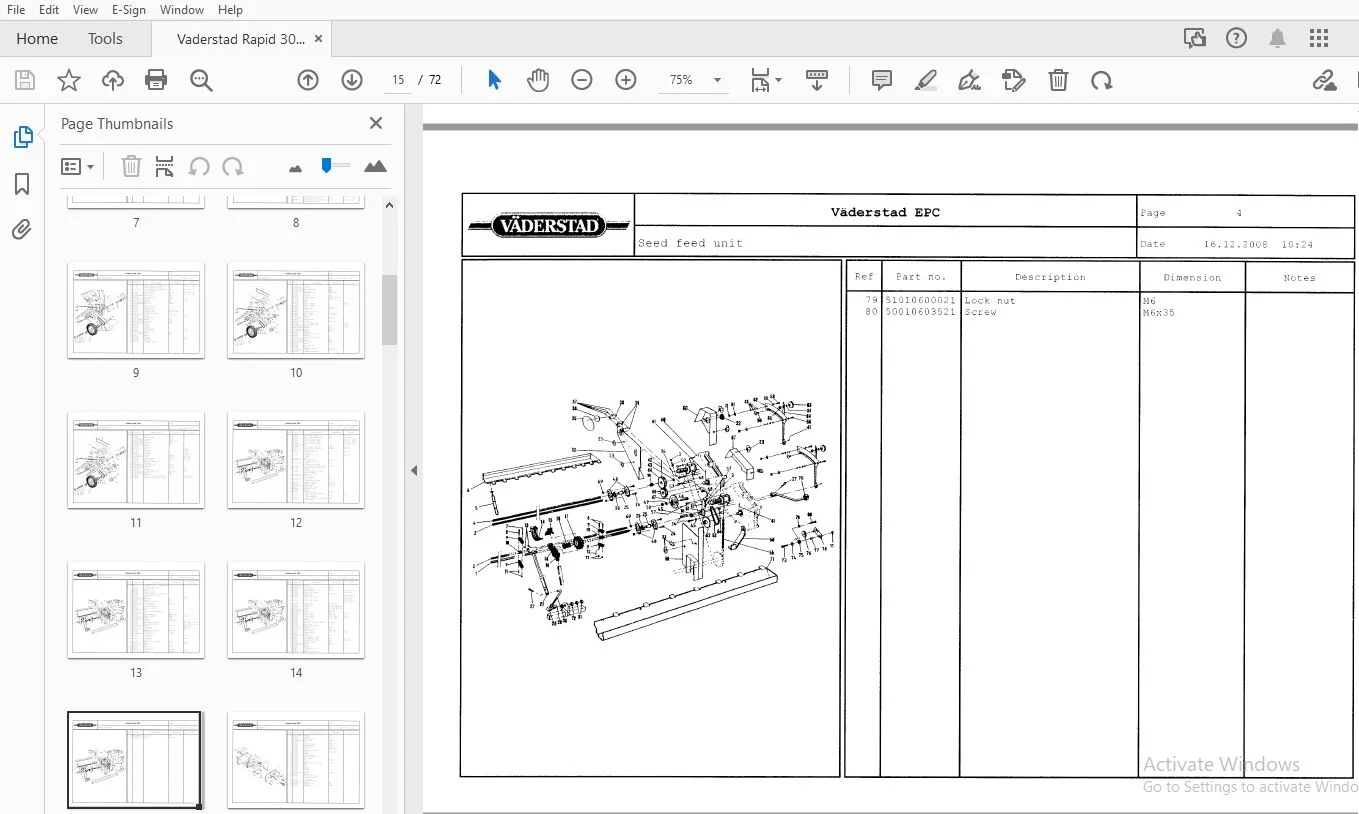Open the zoom level dropdown
The height and width of the screenshot is (814, 1359).
tap(717, 80)
